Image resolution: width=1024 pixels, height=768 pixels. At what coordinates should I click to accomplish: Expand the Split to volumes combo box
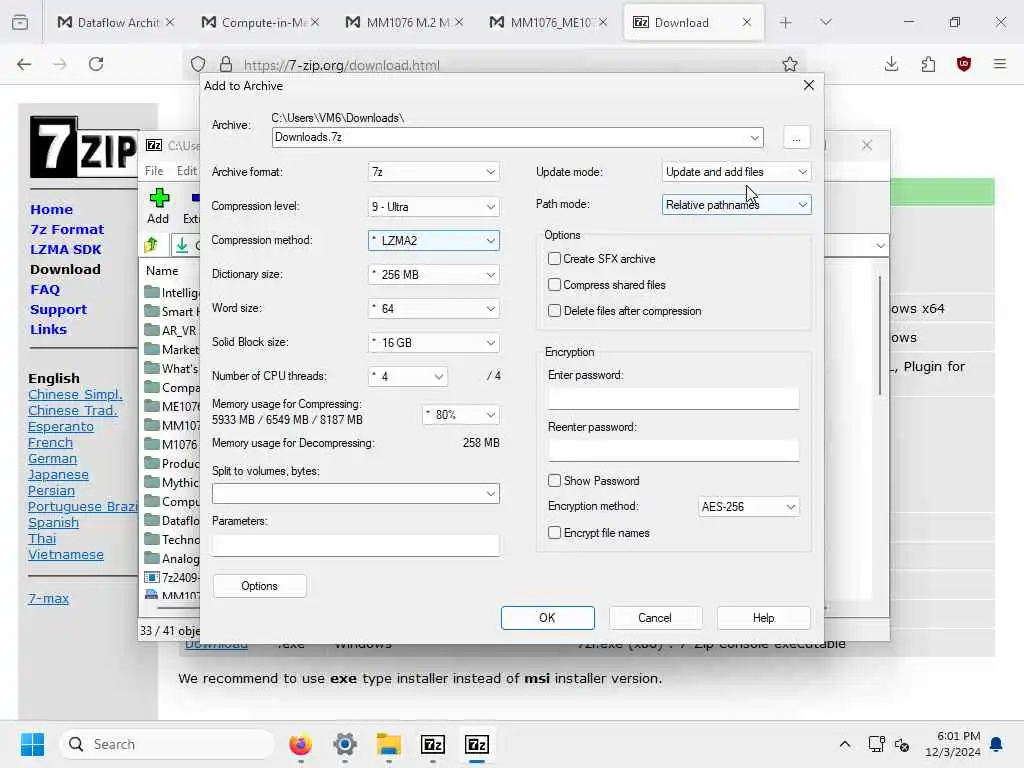click(356, 494)
